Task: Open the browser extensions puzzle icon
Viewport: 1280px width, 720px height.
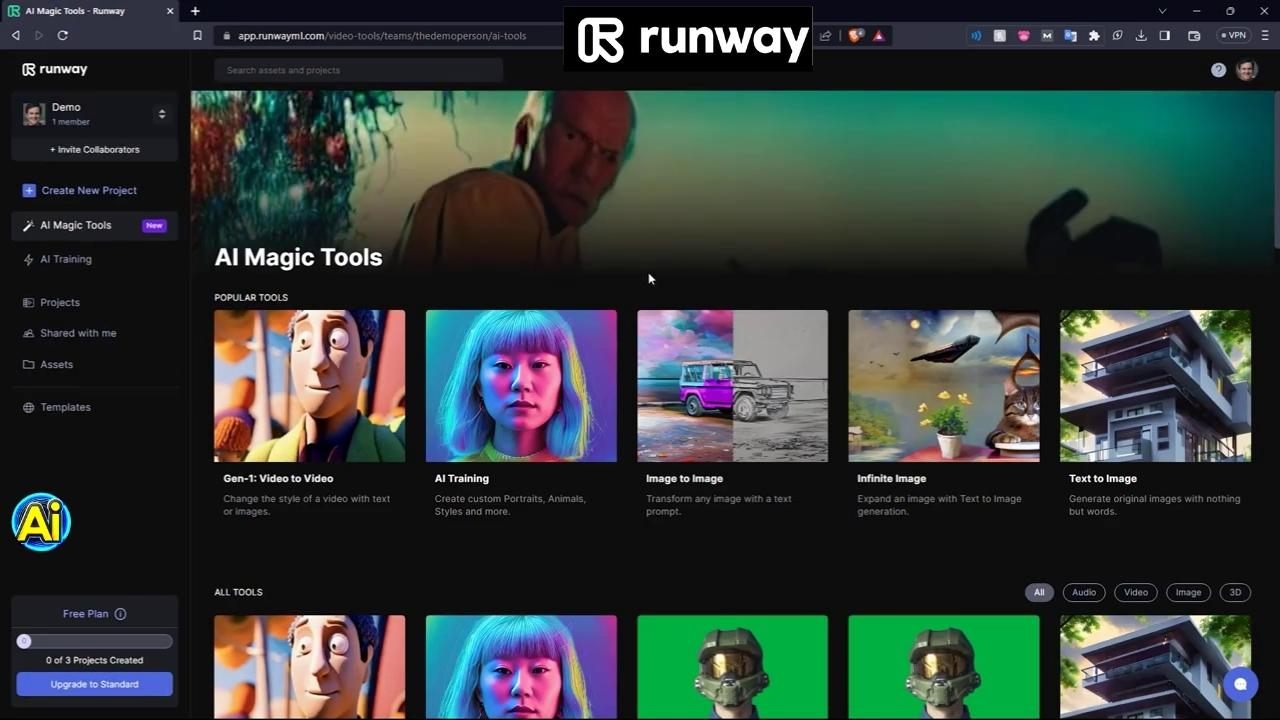Action: [x=1094, y=35]
